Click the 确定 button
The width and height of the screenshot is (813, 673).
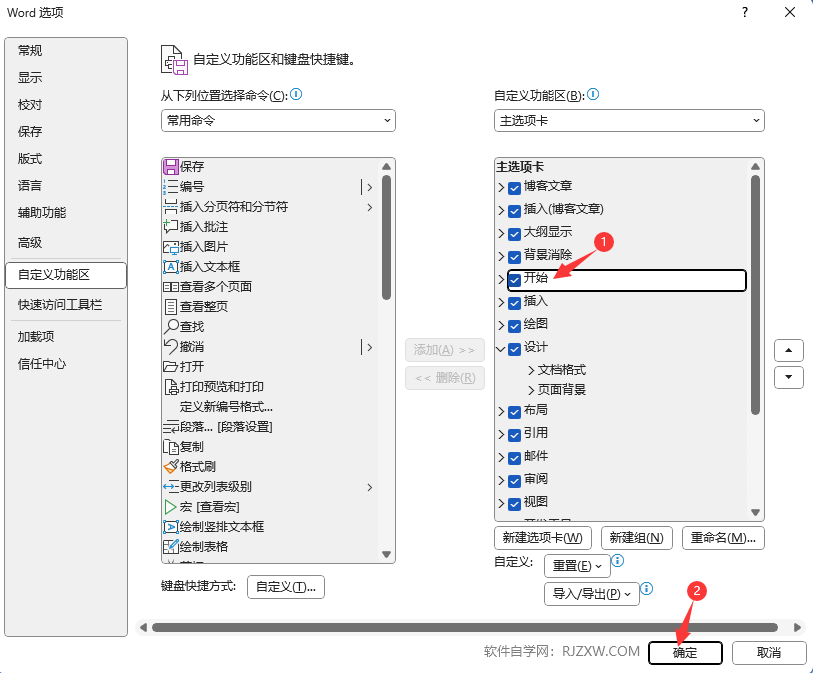pyautogui.click(x=685, y=653)
